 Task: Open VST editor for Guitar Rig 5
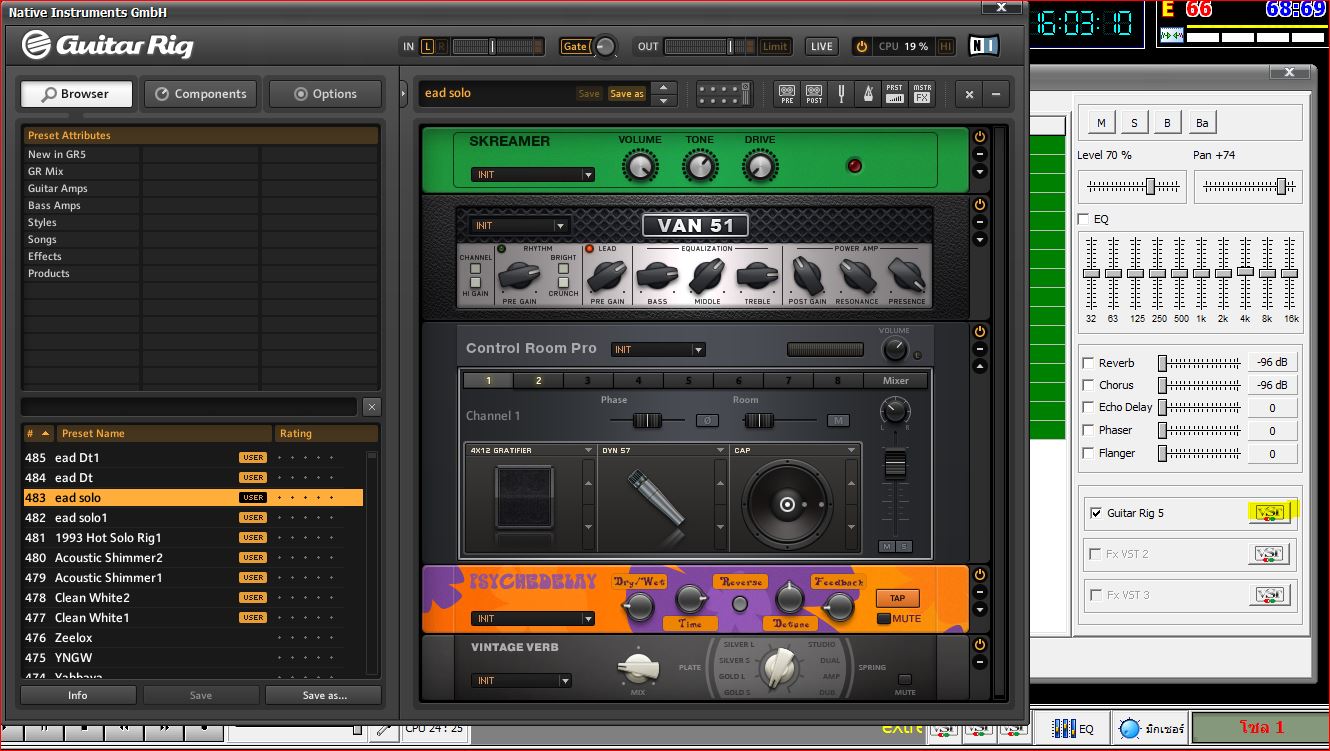[x=1270, y=513]
